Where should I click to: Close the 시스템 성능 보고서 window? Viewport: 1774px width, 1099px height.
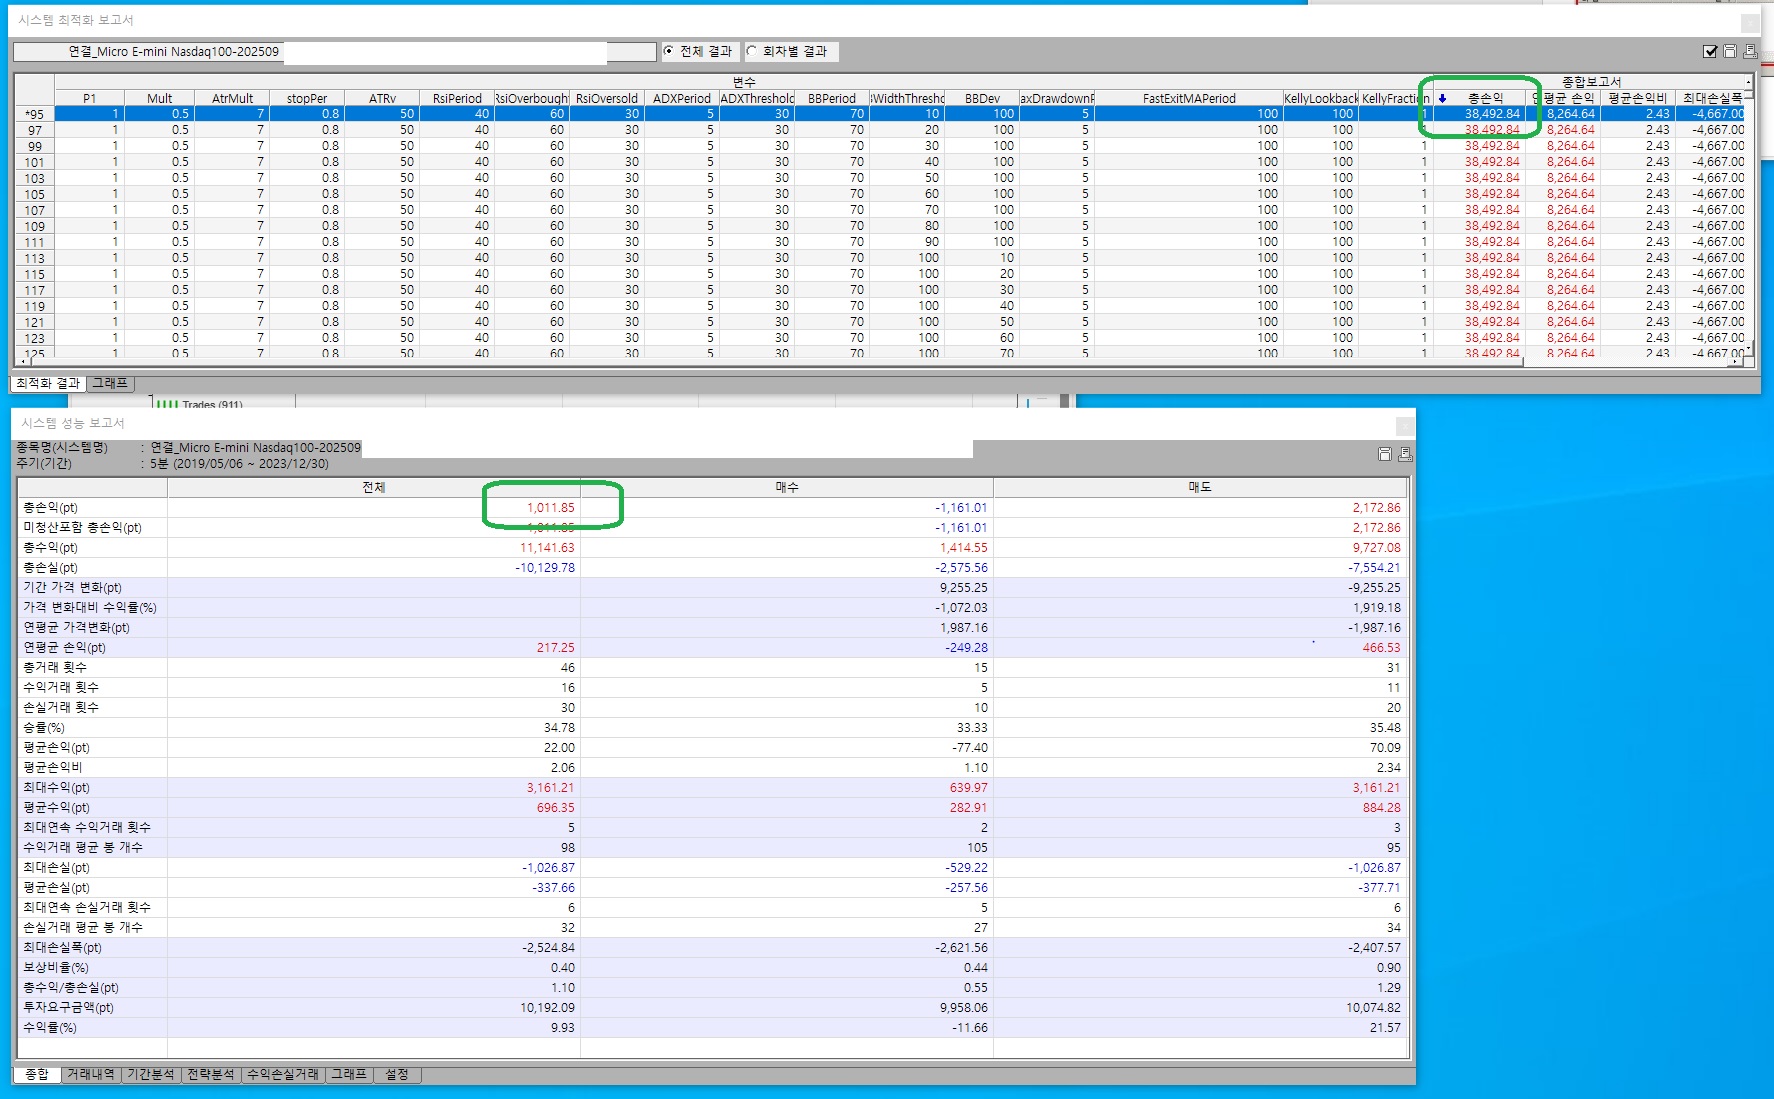(x=1405, y=425)
